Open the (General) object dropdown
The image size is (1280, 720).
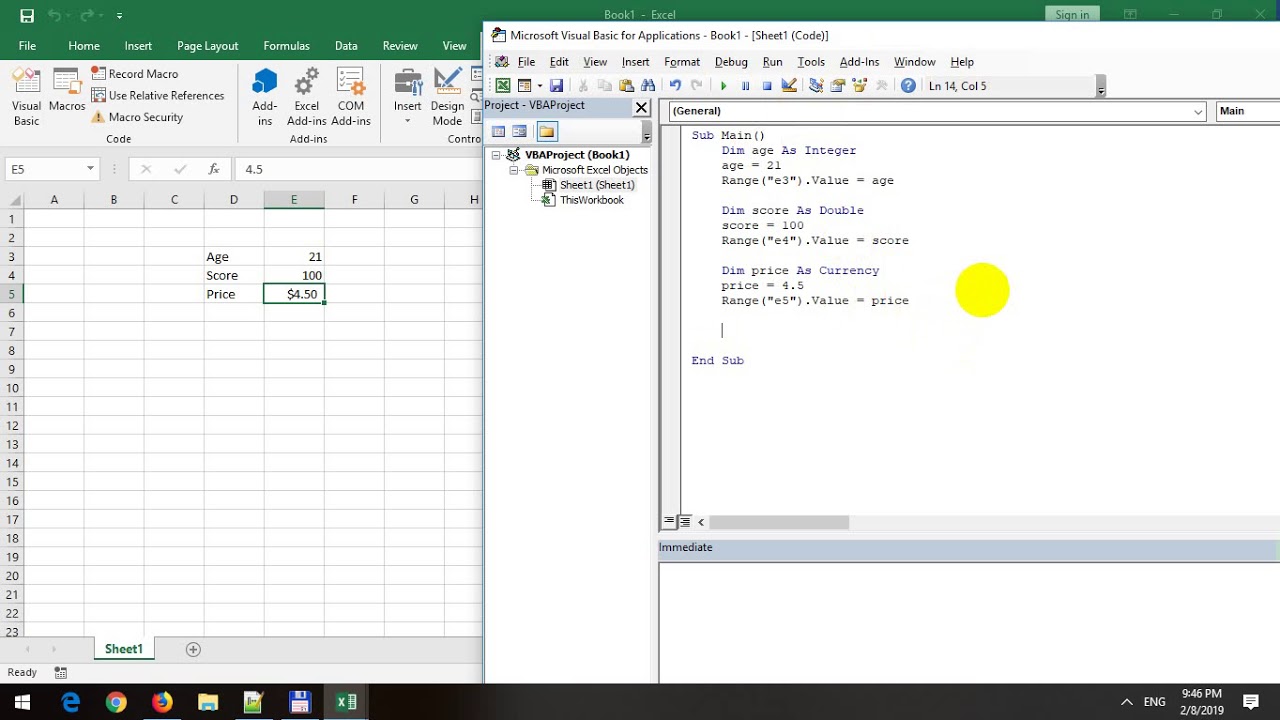tap(937, 111)
